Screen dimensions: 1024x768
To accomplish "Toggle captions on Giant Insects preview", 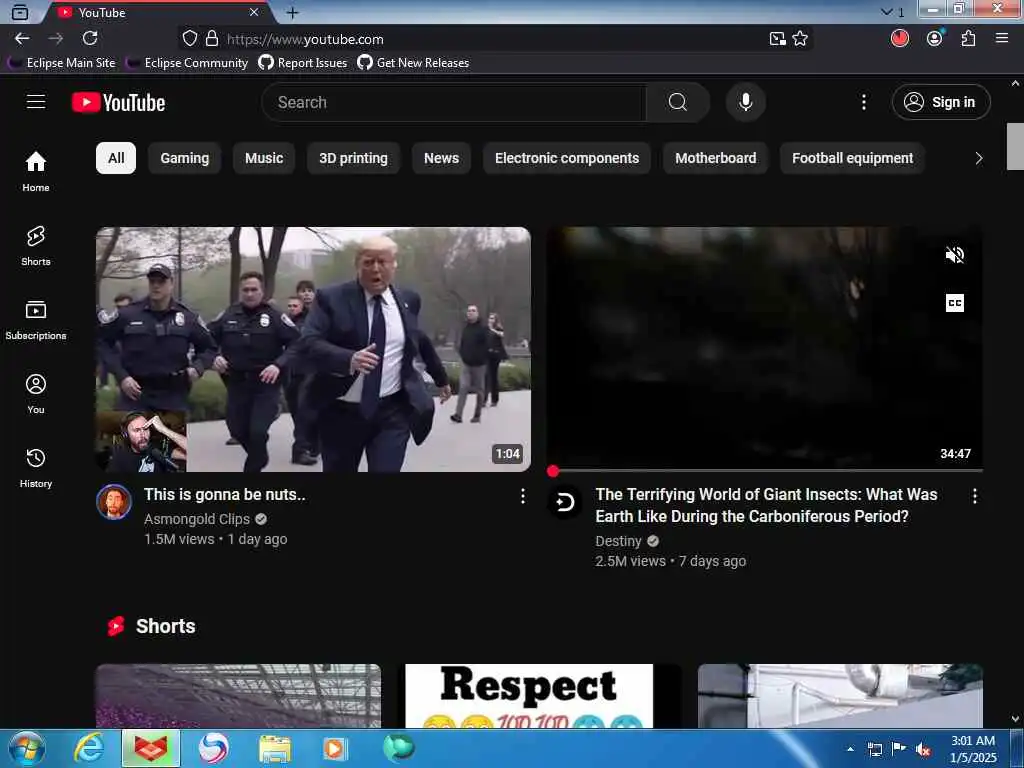I will 955,303.
